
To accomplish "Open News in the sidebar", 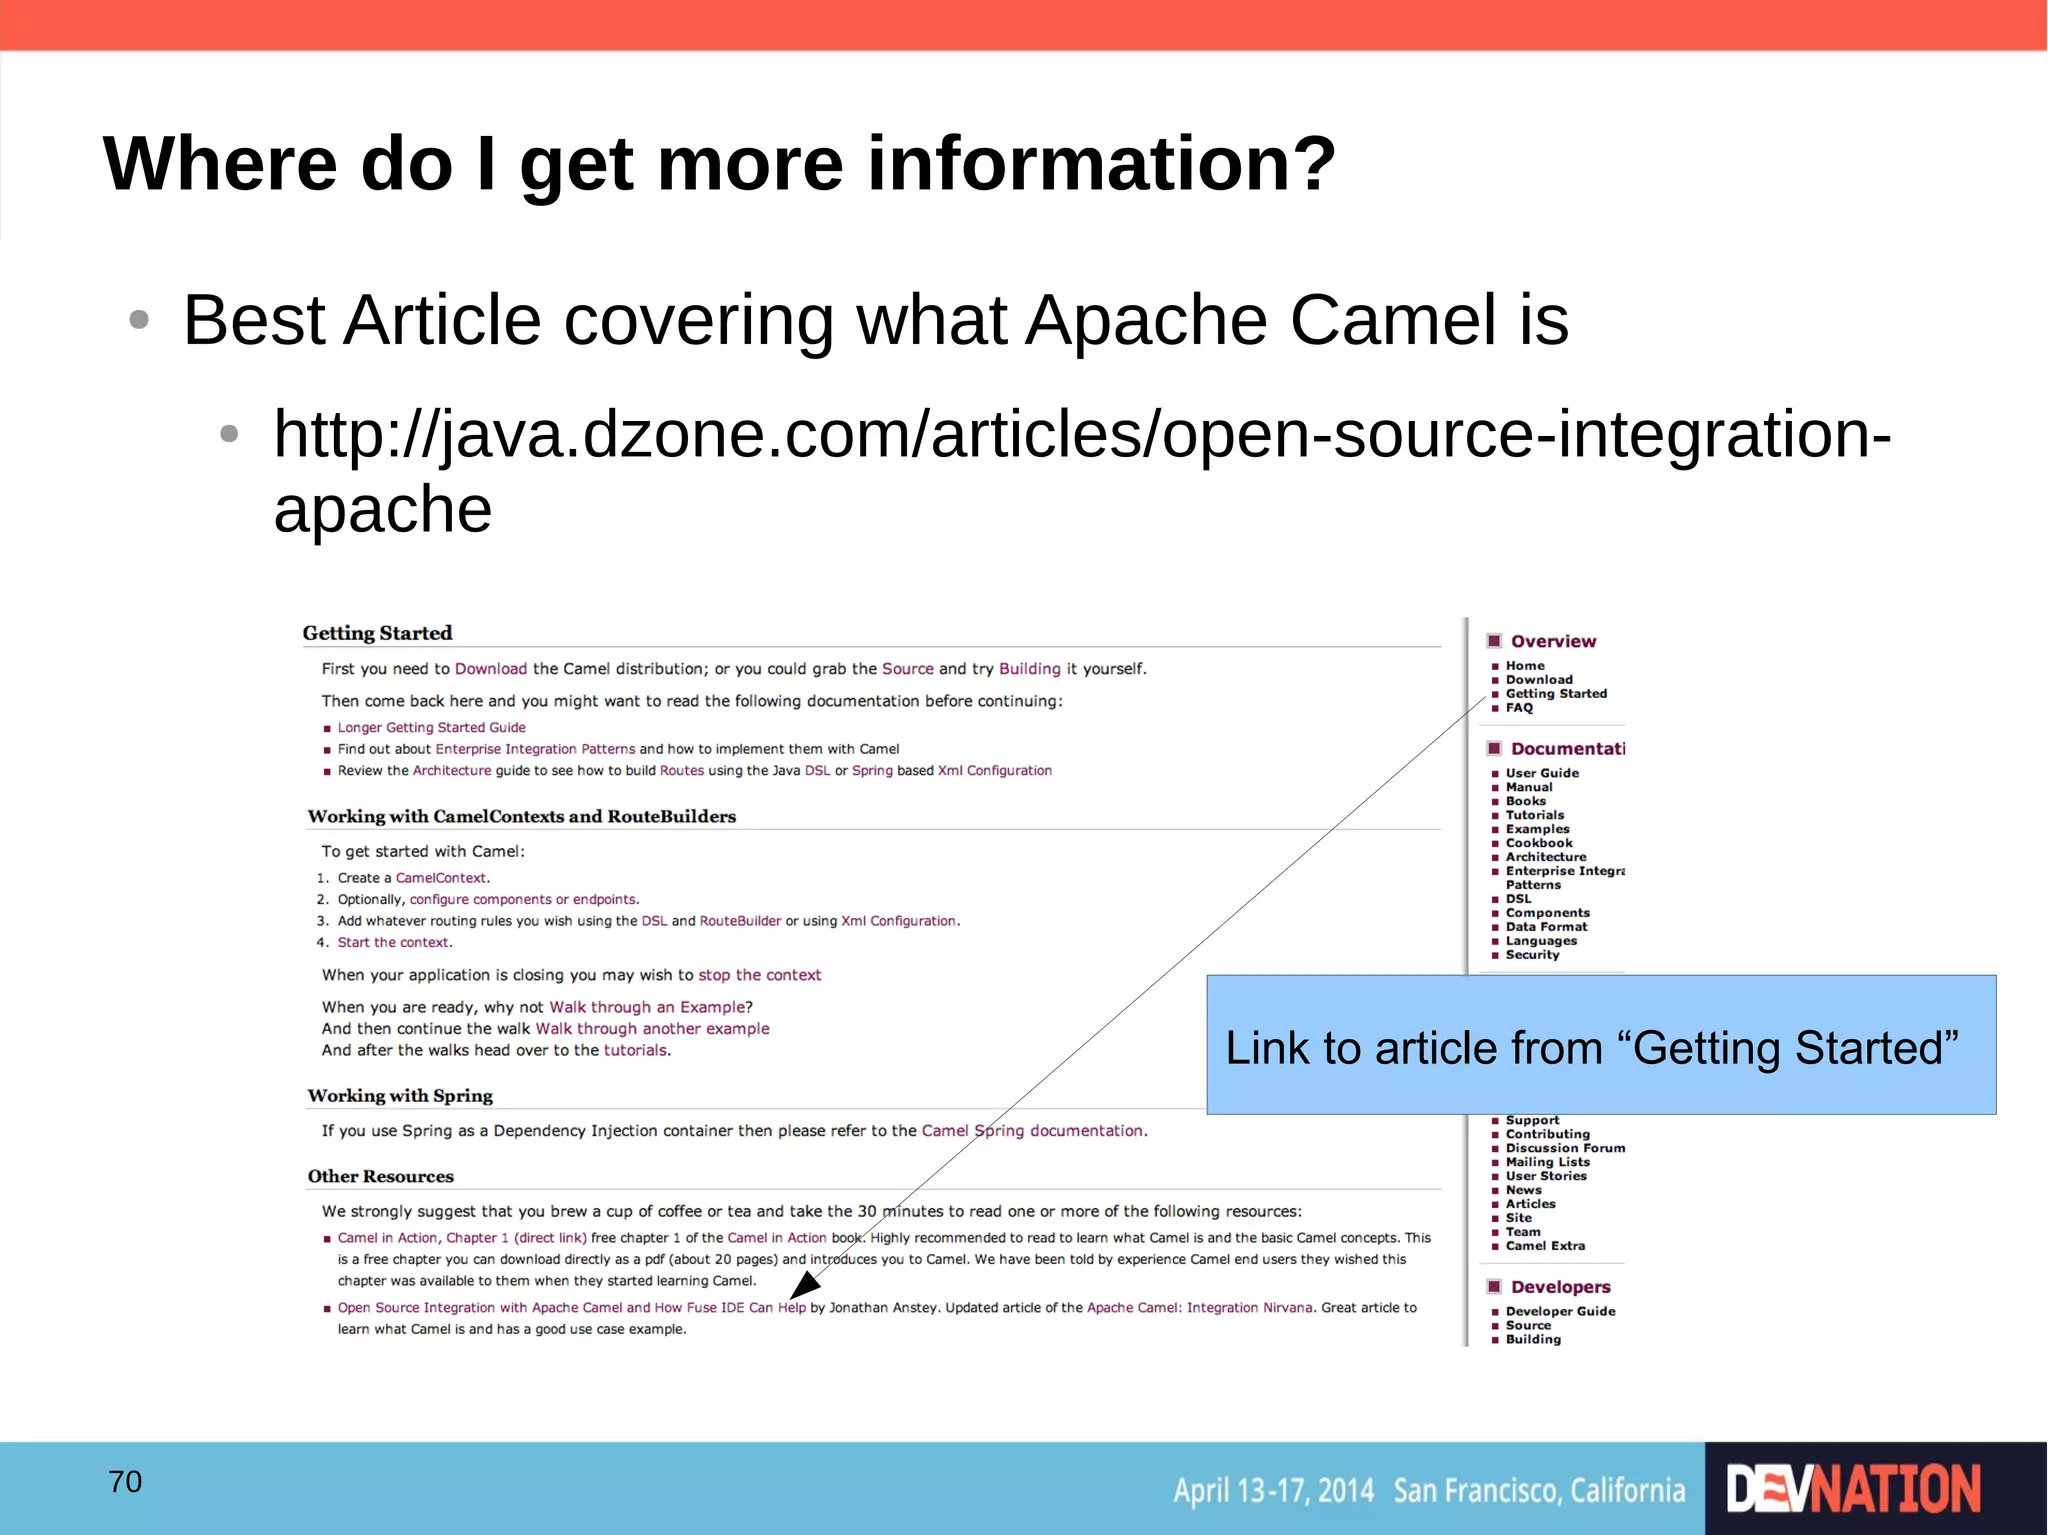I will (x=1523, y=1190).
